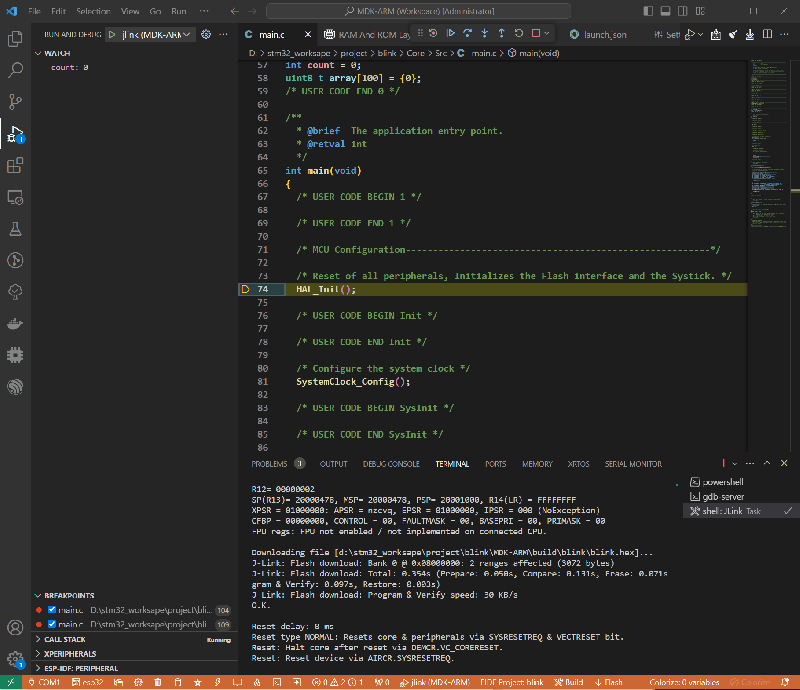Click Step Over in the debug toolbar

tap(467, 32)
